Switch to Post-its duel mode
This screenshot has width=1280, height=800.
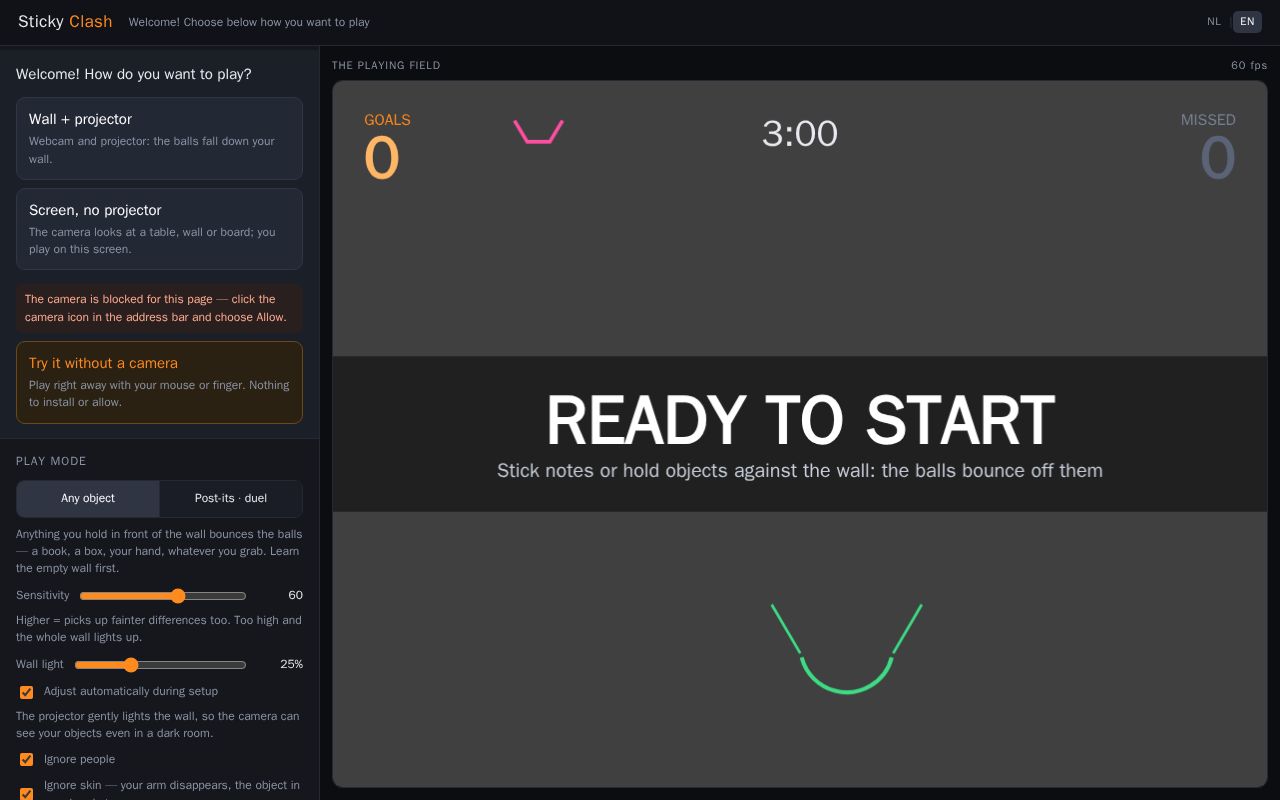231,498
